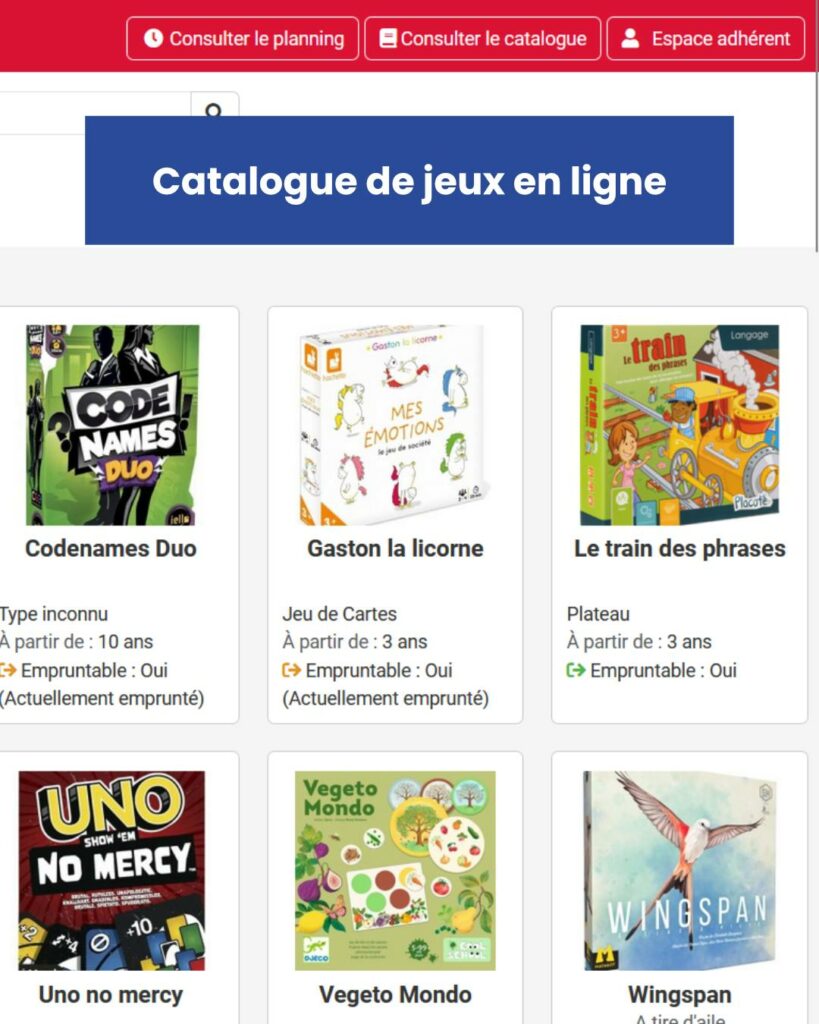Open the Consulter le catalogue menu item
Image resolution: width=819 pixels, height=1024 pixels.
click(482, 39)
